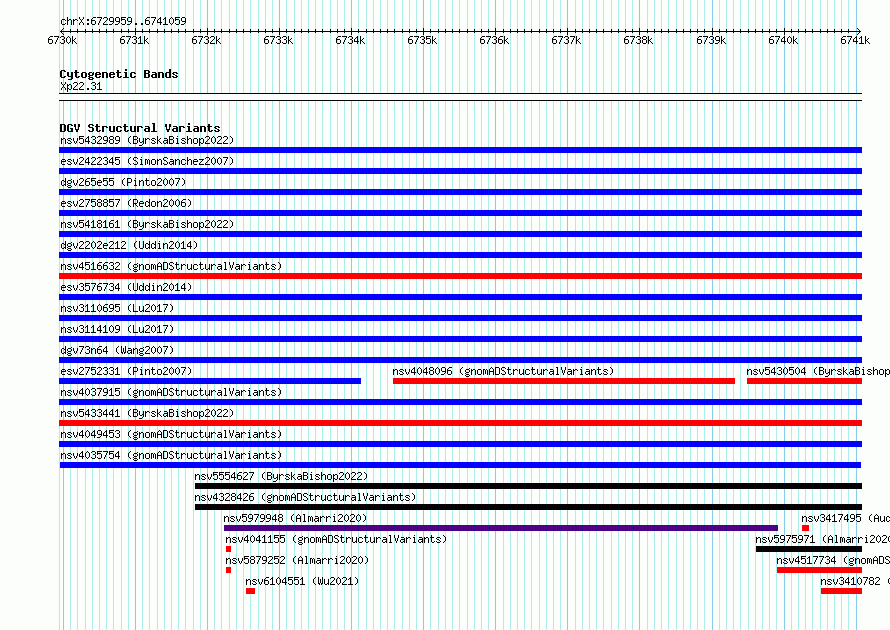Open the nsv4048096 (gnomADStructuralVariants) label
890x630 pixels.
(x=503, y=371)
